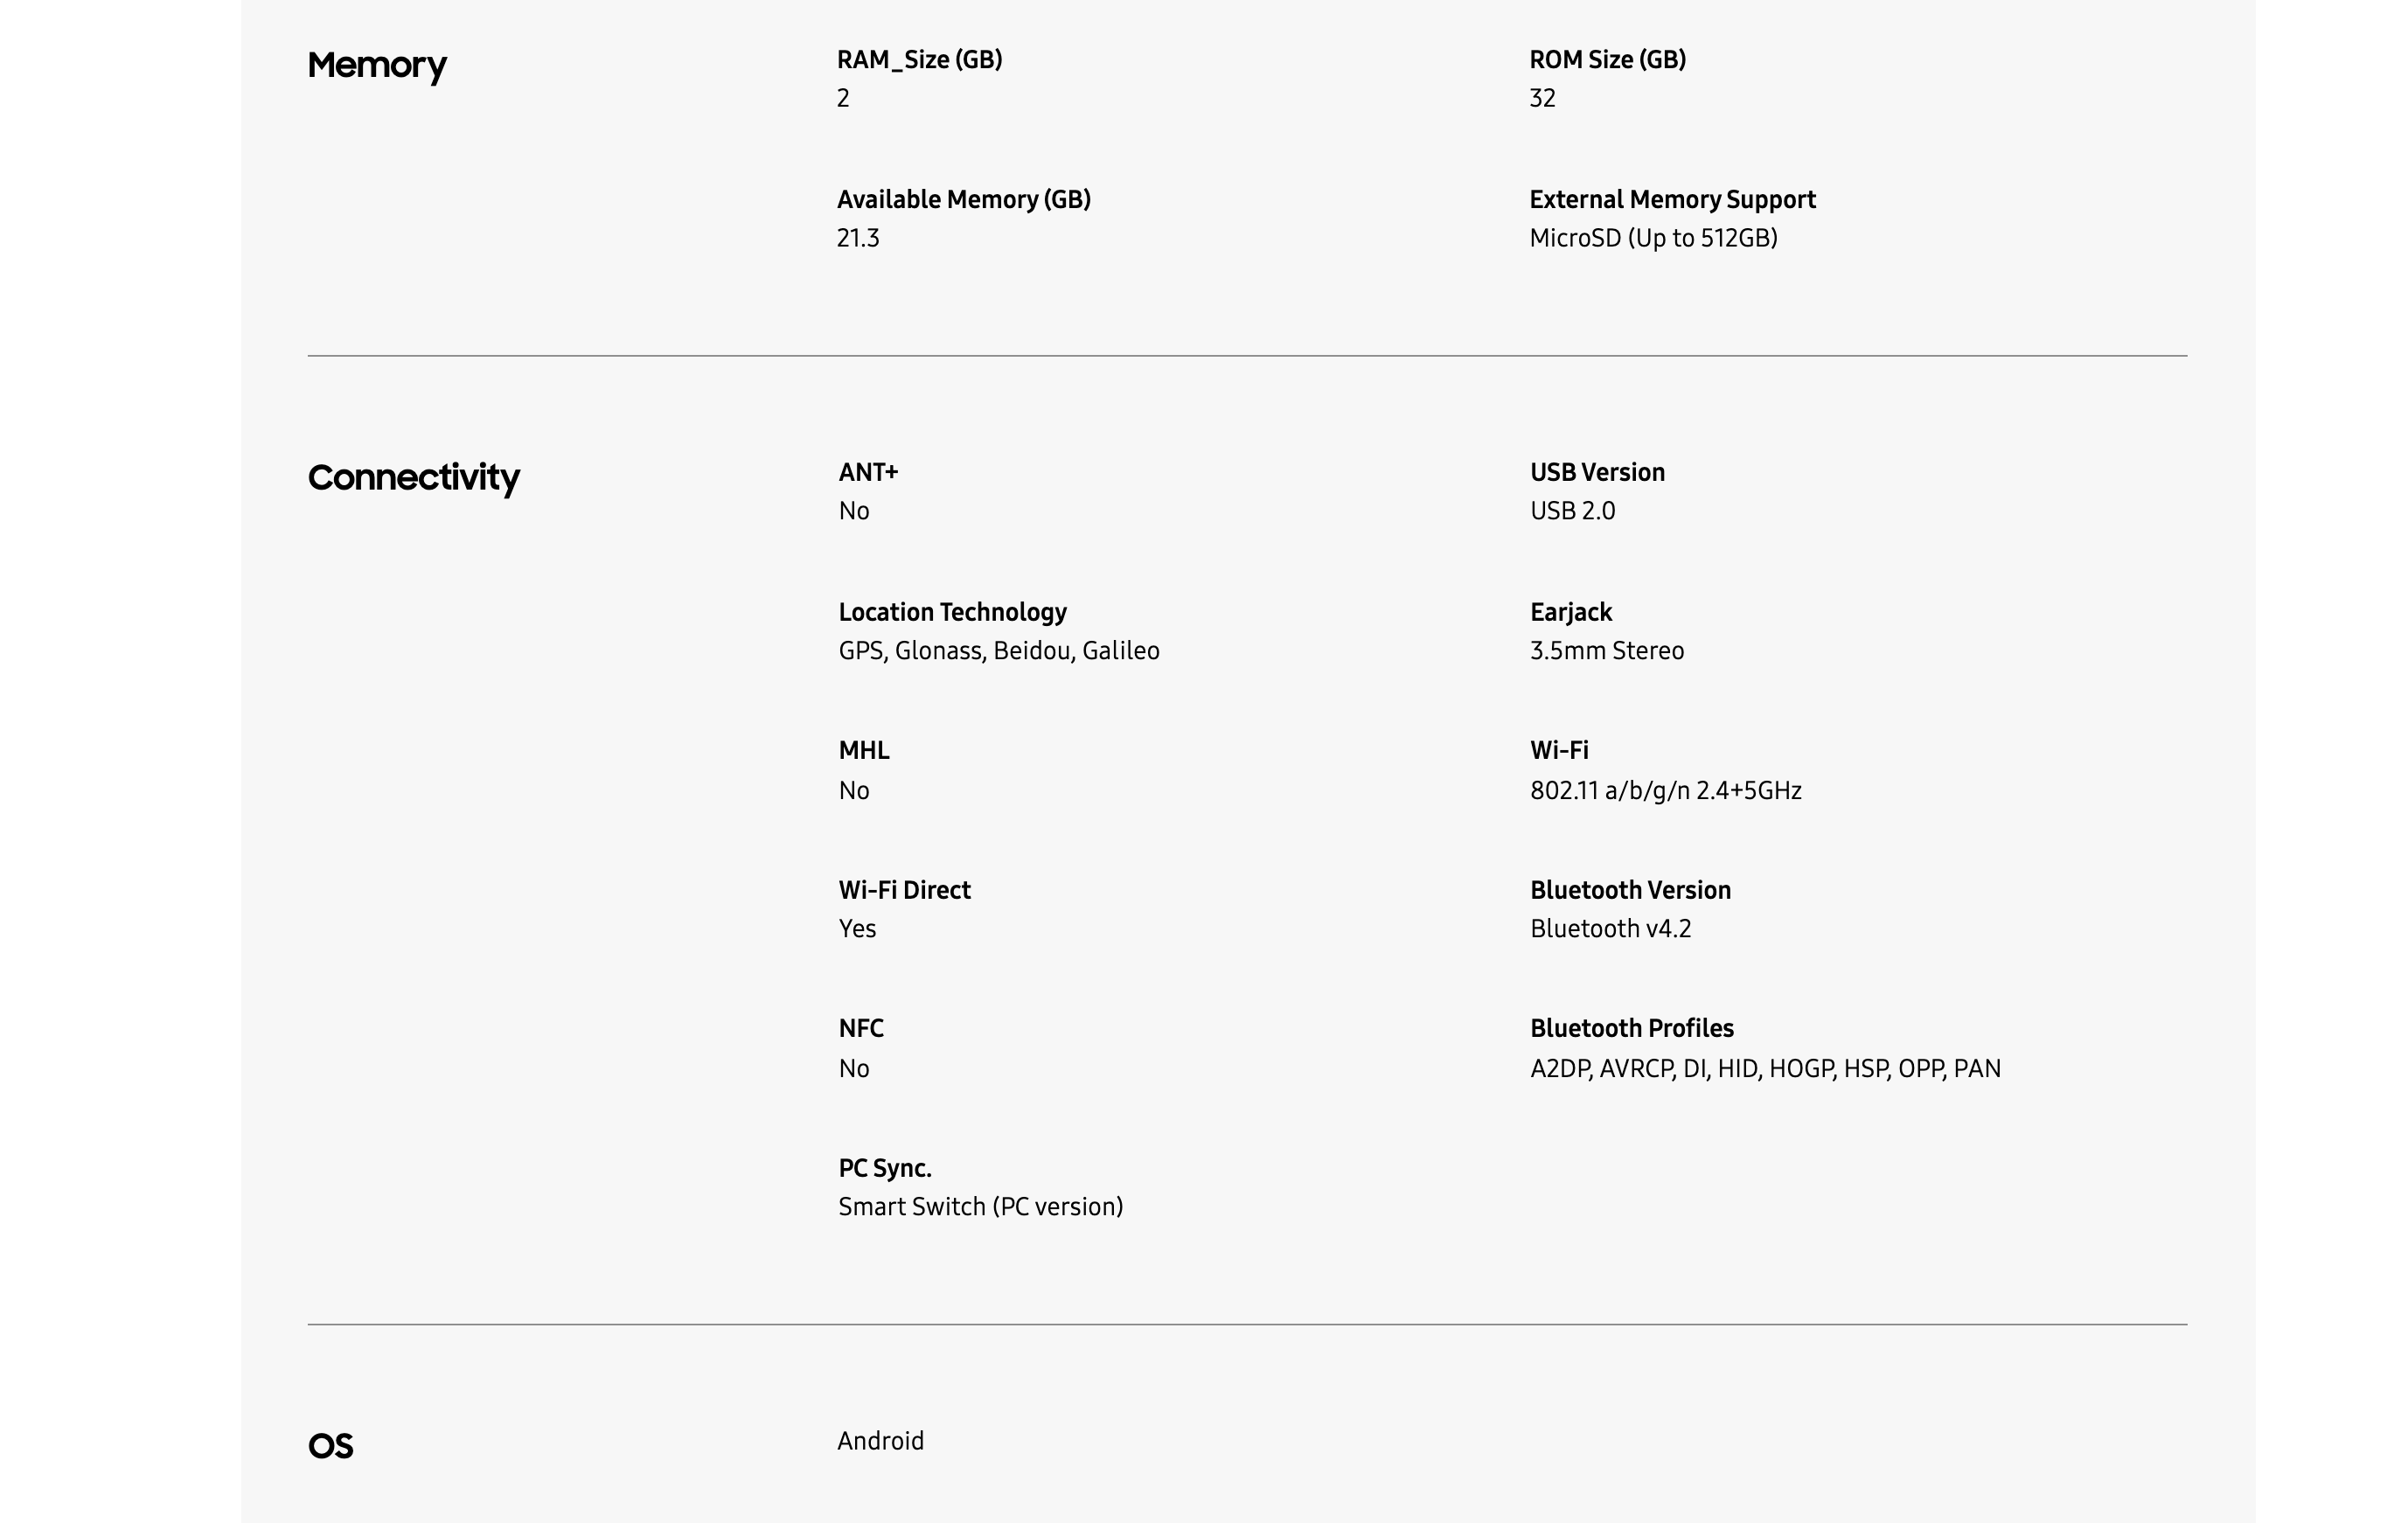Image resolution: width=2408 pixels, height=1523 pixels.
Task: Click the 802.11 a/b/g/n Wi-Fi value
Action: (x=1665, y=791)
